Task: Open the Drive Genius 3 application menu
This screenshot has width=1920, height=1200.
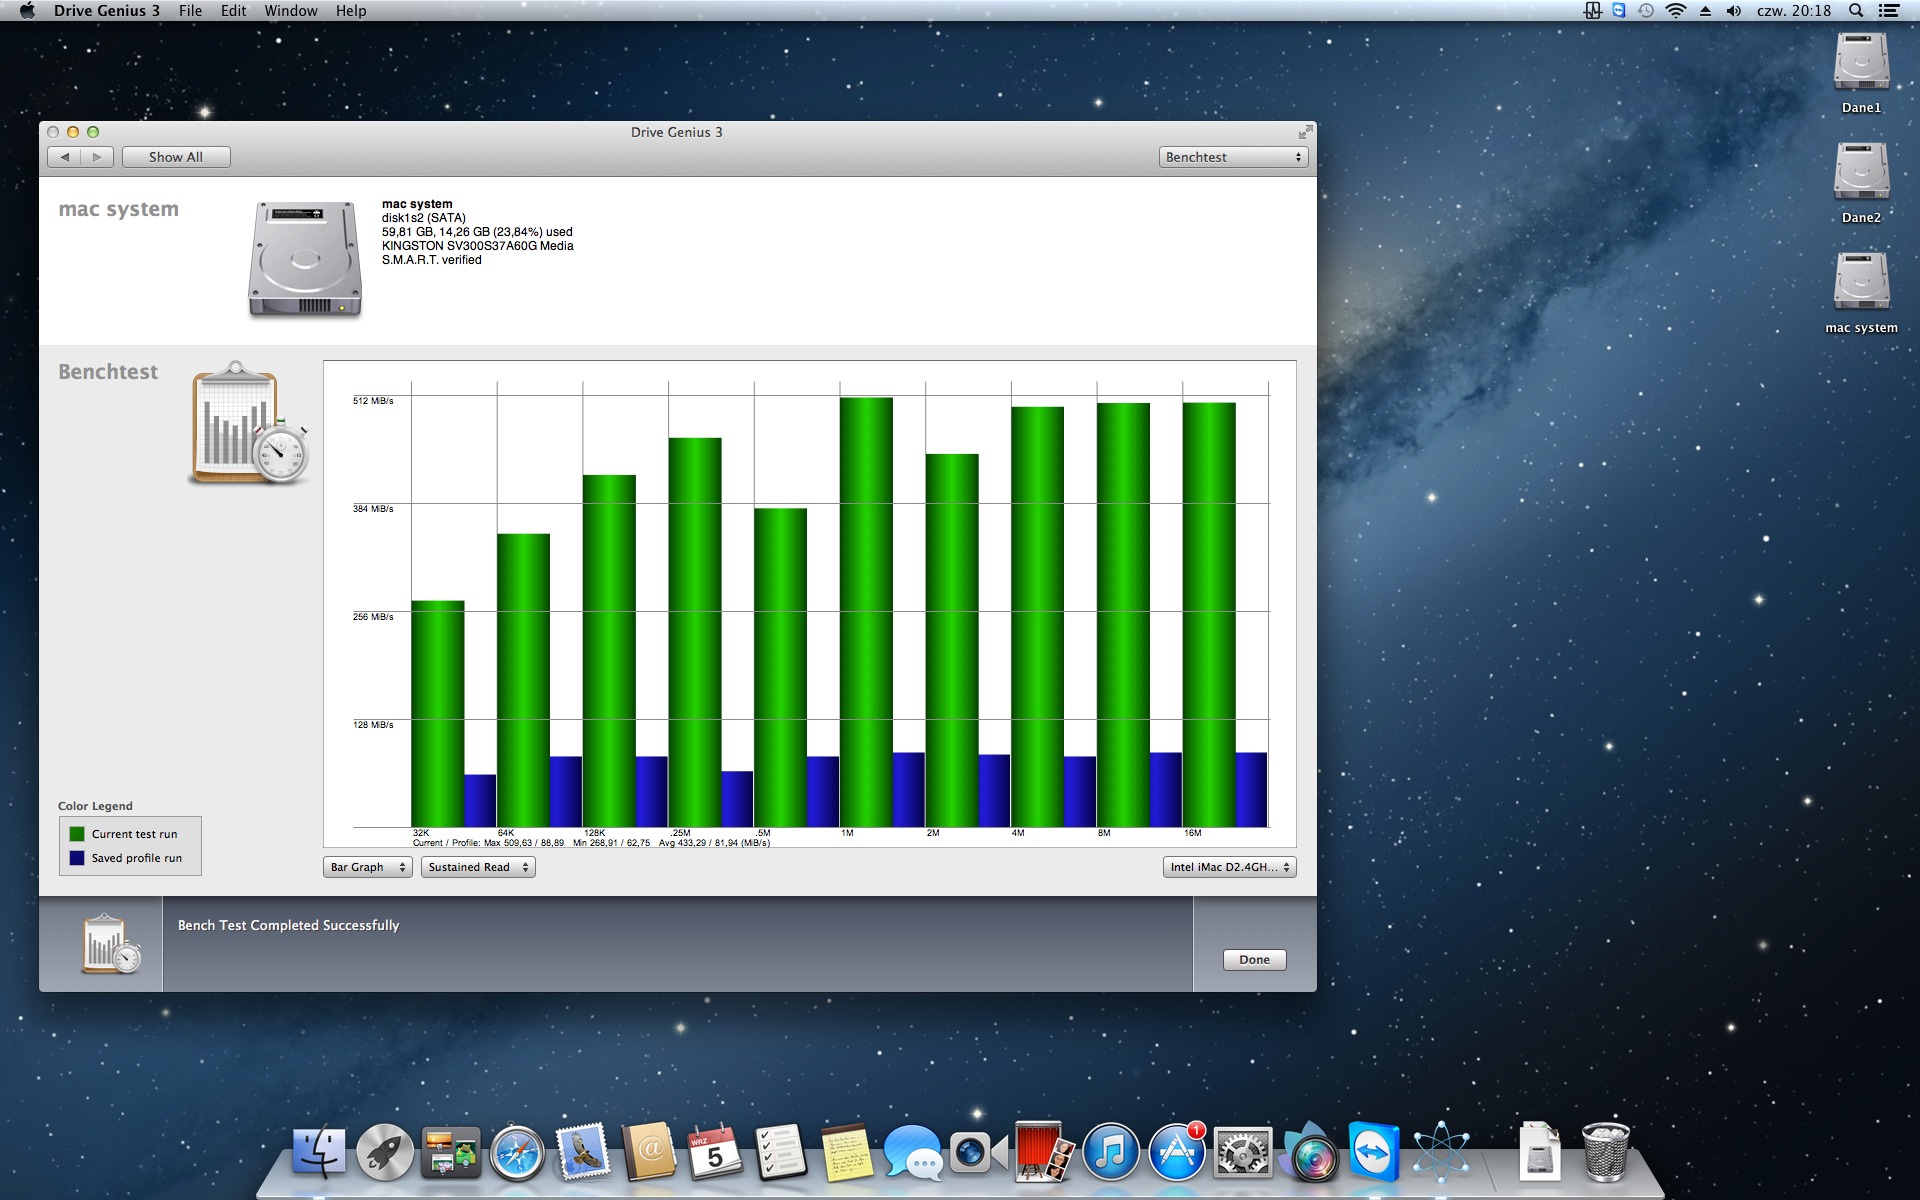Action: coord(107,11)
